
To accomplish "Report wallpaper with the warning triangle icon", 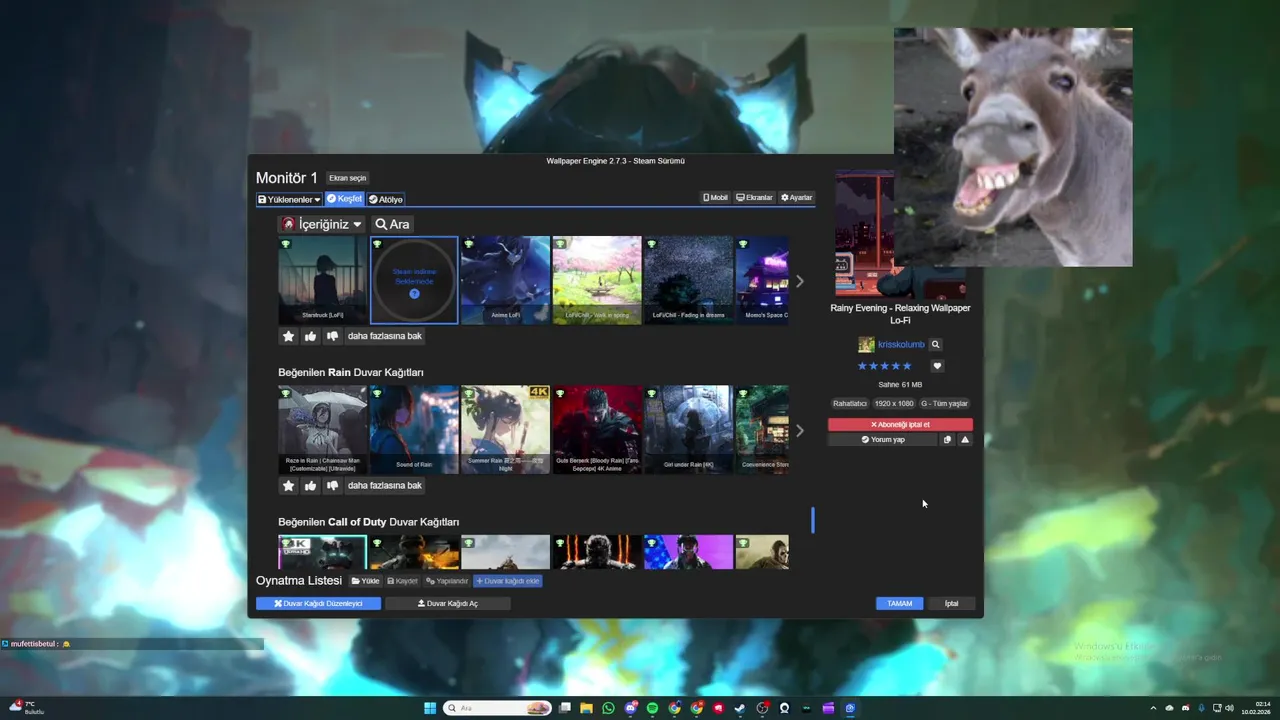I will (x=965, y=439).
